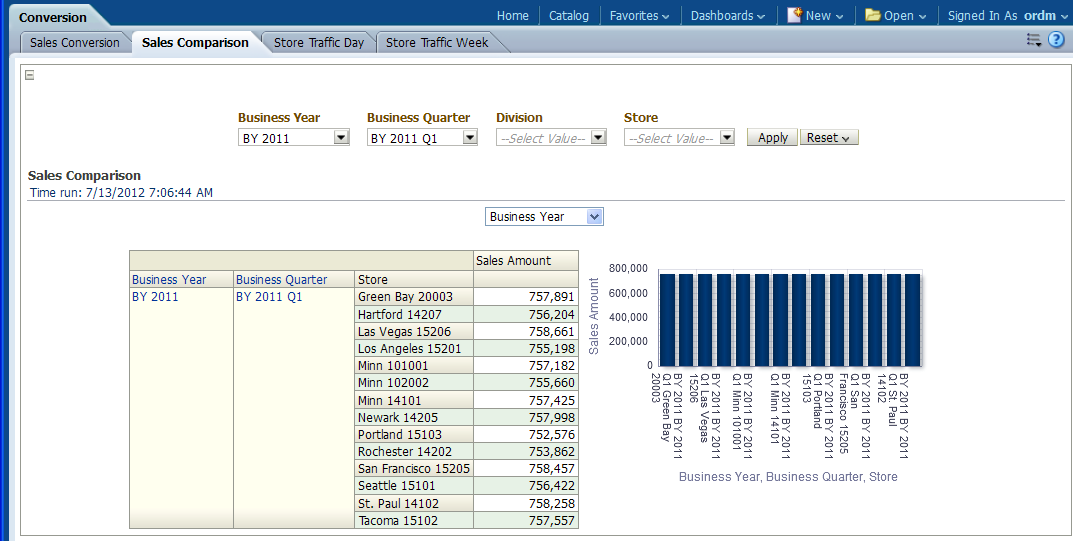
Task: Click the Open folder icon
Action: pyautogui.click(x=872, y=15)
